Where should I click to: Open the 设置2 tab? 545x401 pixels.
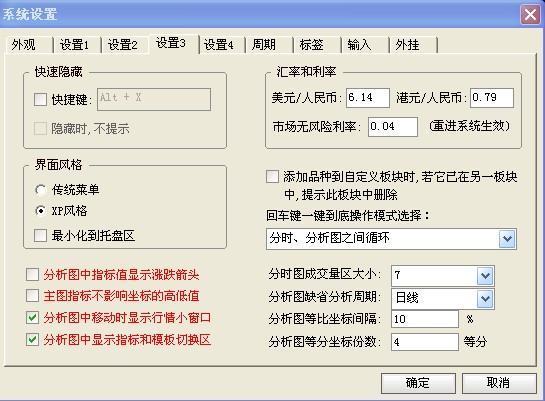[124, 45]
